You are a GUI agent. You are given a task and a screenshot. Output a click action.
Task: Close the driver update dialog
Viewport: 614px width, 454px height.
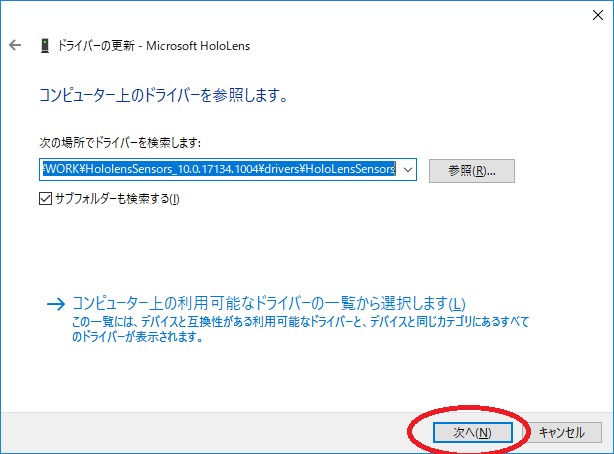[x=598, y=15]
